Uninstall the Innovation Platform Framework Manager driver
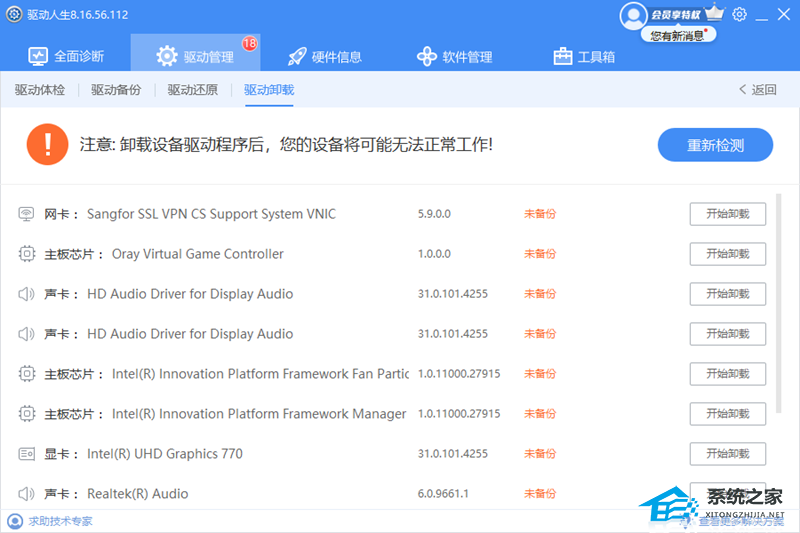Screen dimensions: 800x533 pyautogui.click(x=728, y=414)
